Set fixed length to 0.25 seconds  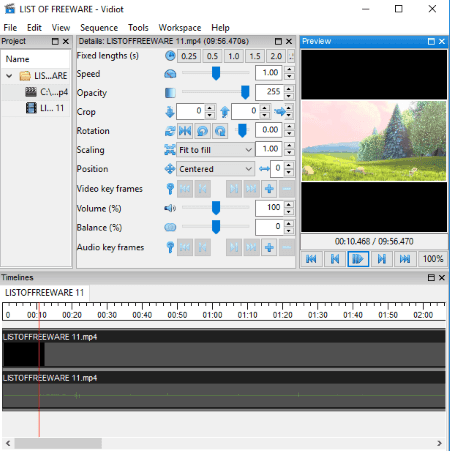click(x=189, y=56)
